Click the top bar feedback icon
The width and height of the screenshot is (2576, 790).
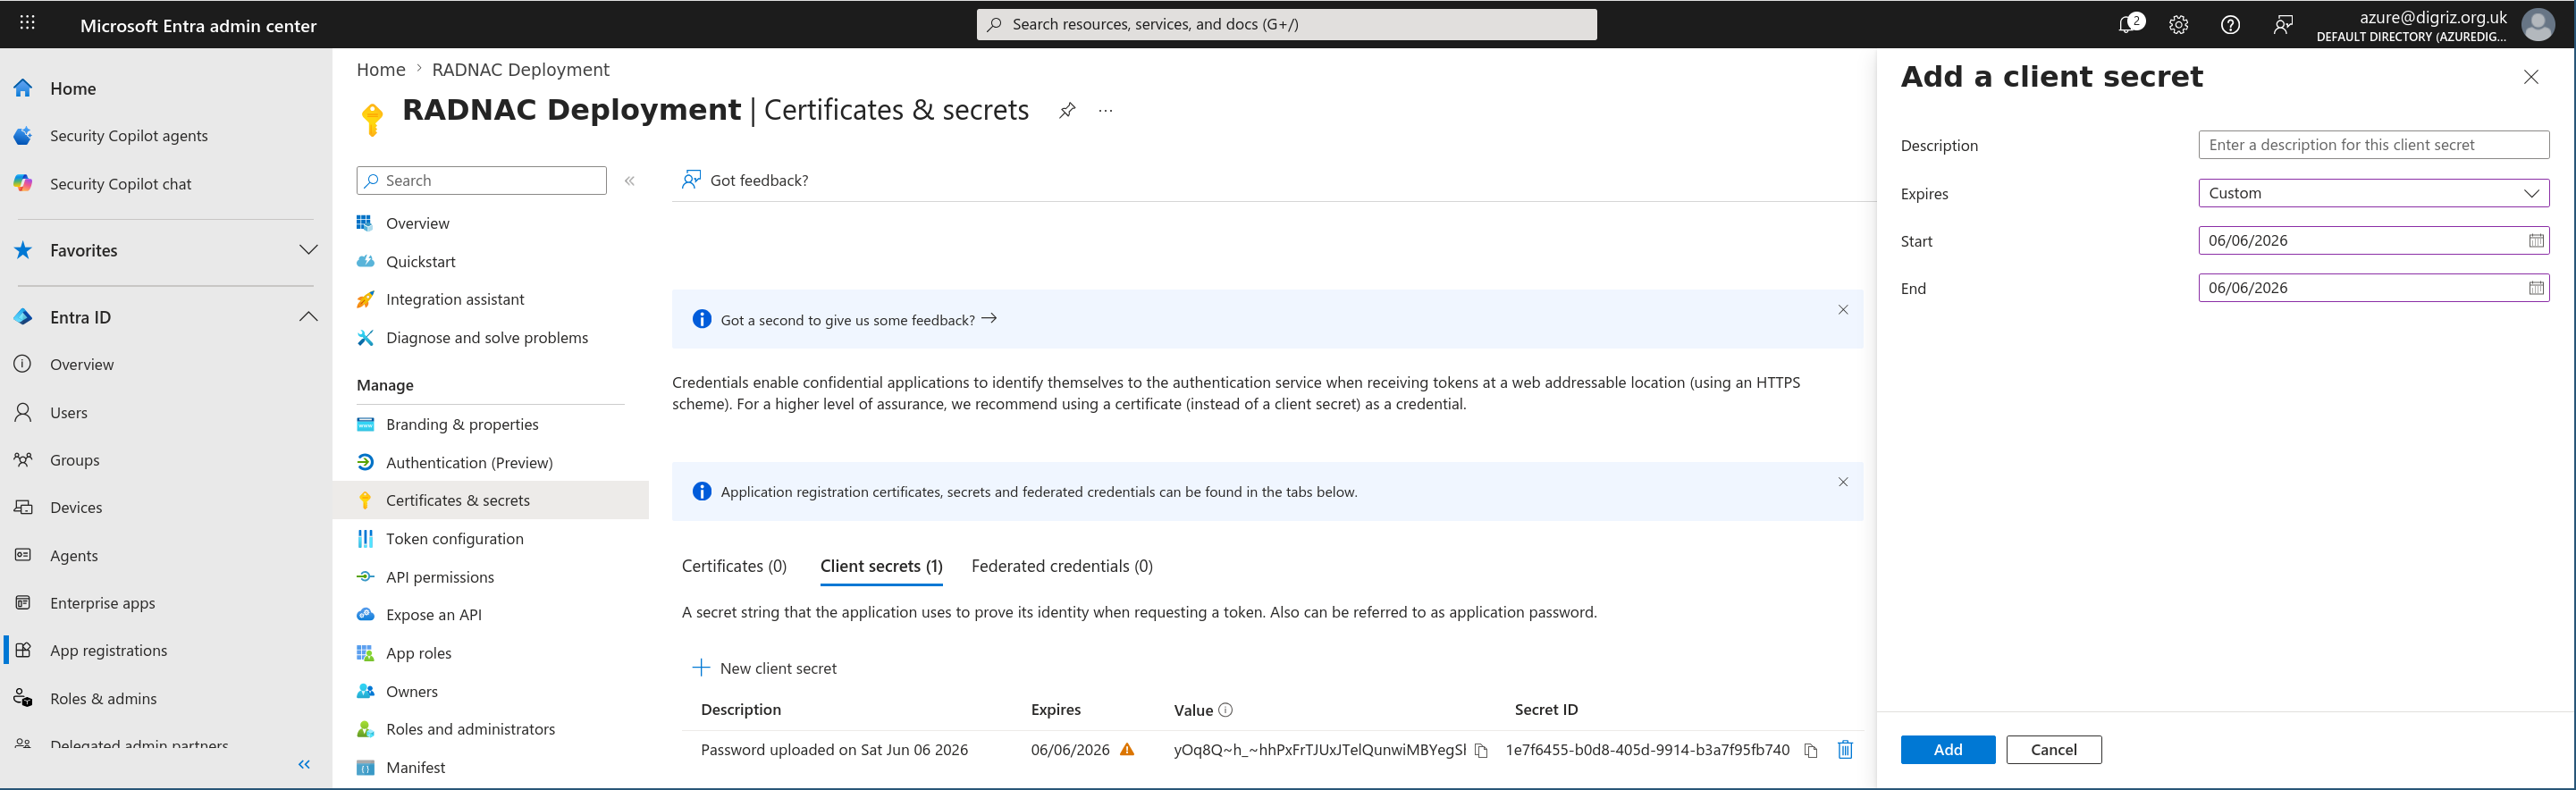click(2283, 25)
